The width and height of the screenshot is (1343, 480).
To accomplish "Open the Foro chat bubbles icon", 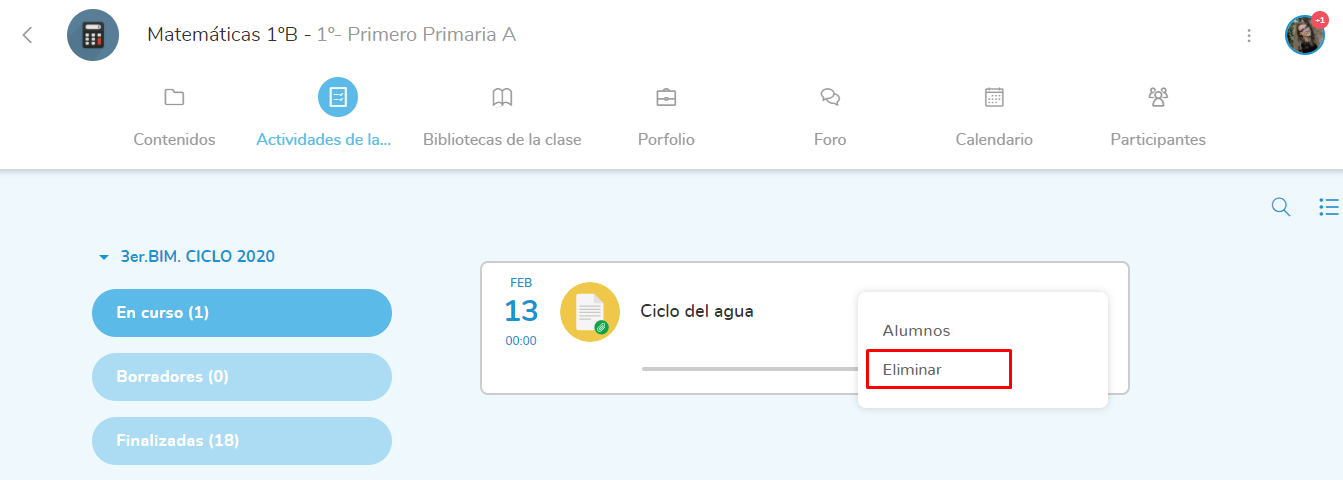I will pos(830,97).
